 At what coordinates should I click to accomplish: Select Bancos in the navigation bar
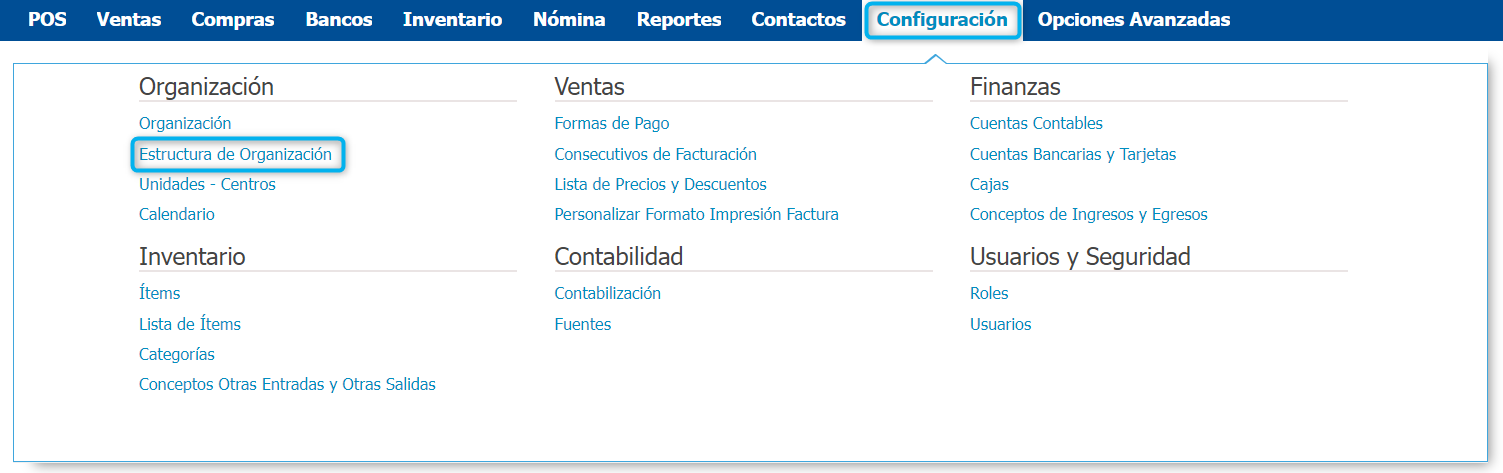tap(339, 20)
